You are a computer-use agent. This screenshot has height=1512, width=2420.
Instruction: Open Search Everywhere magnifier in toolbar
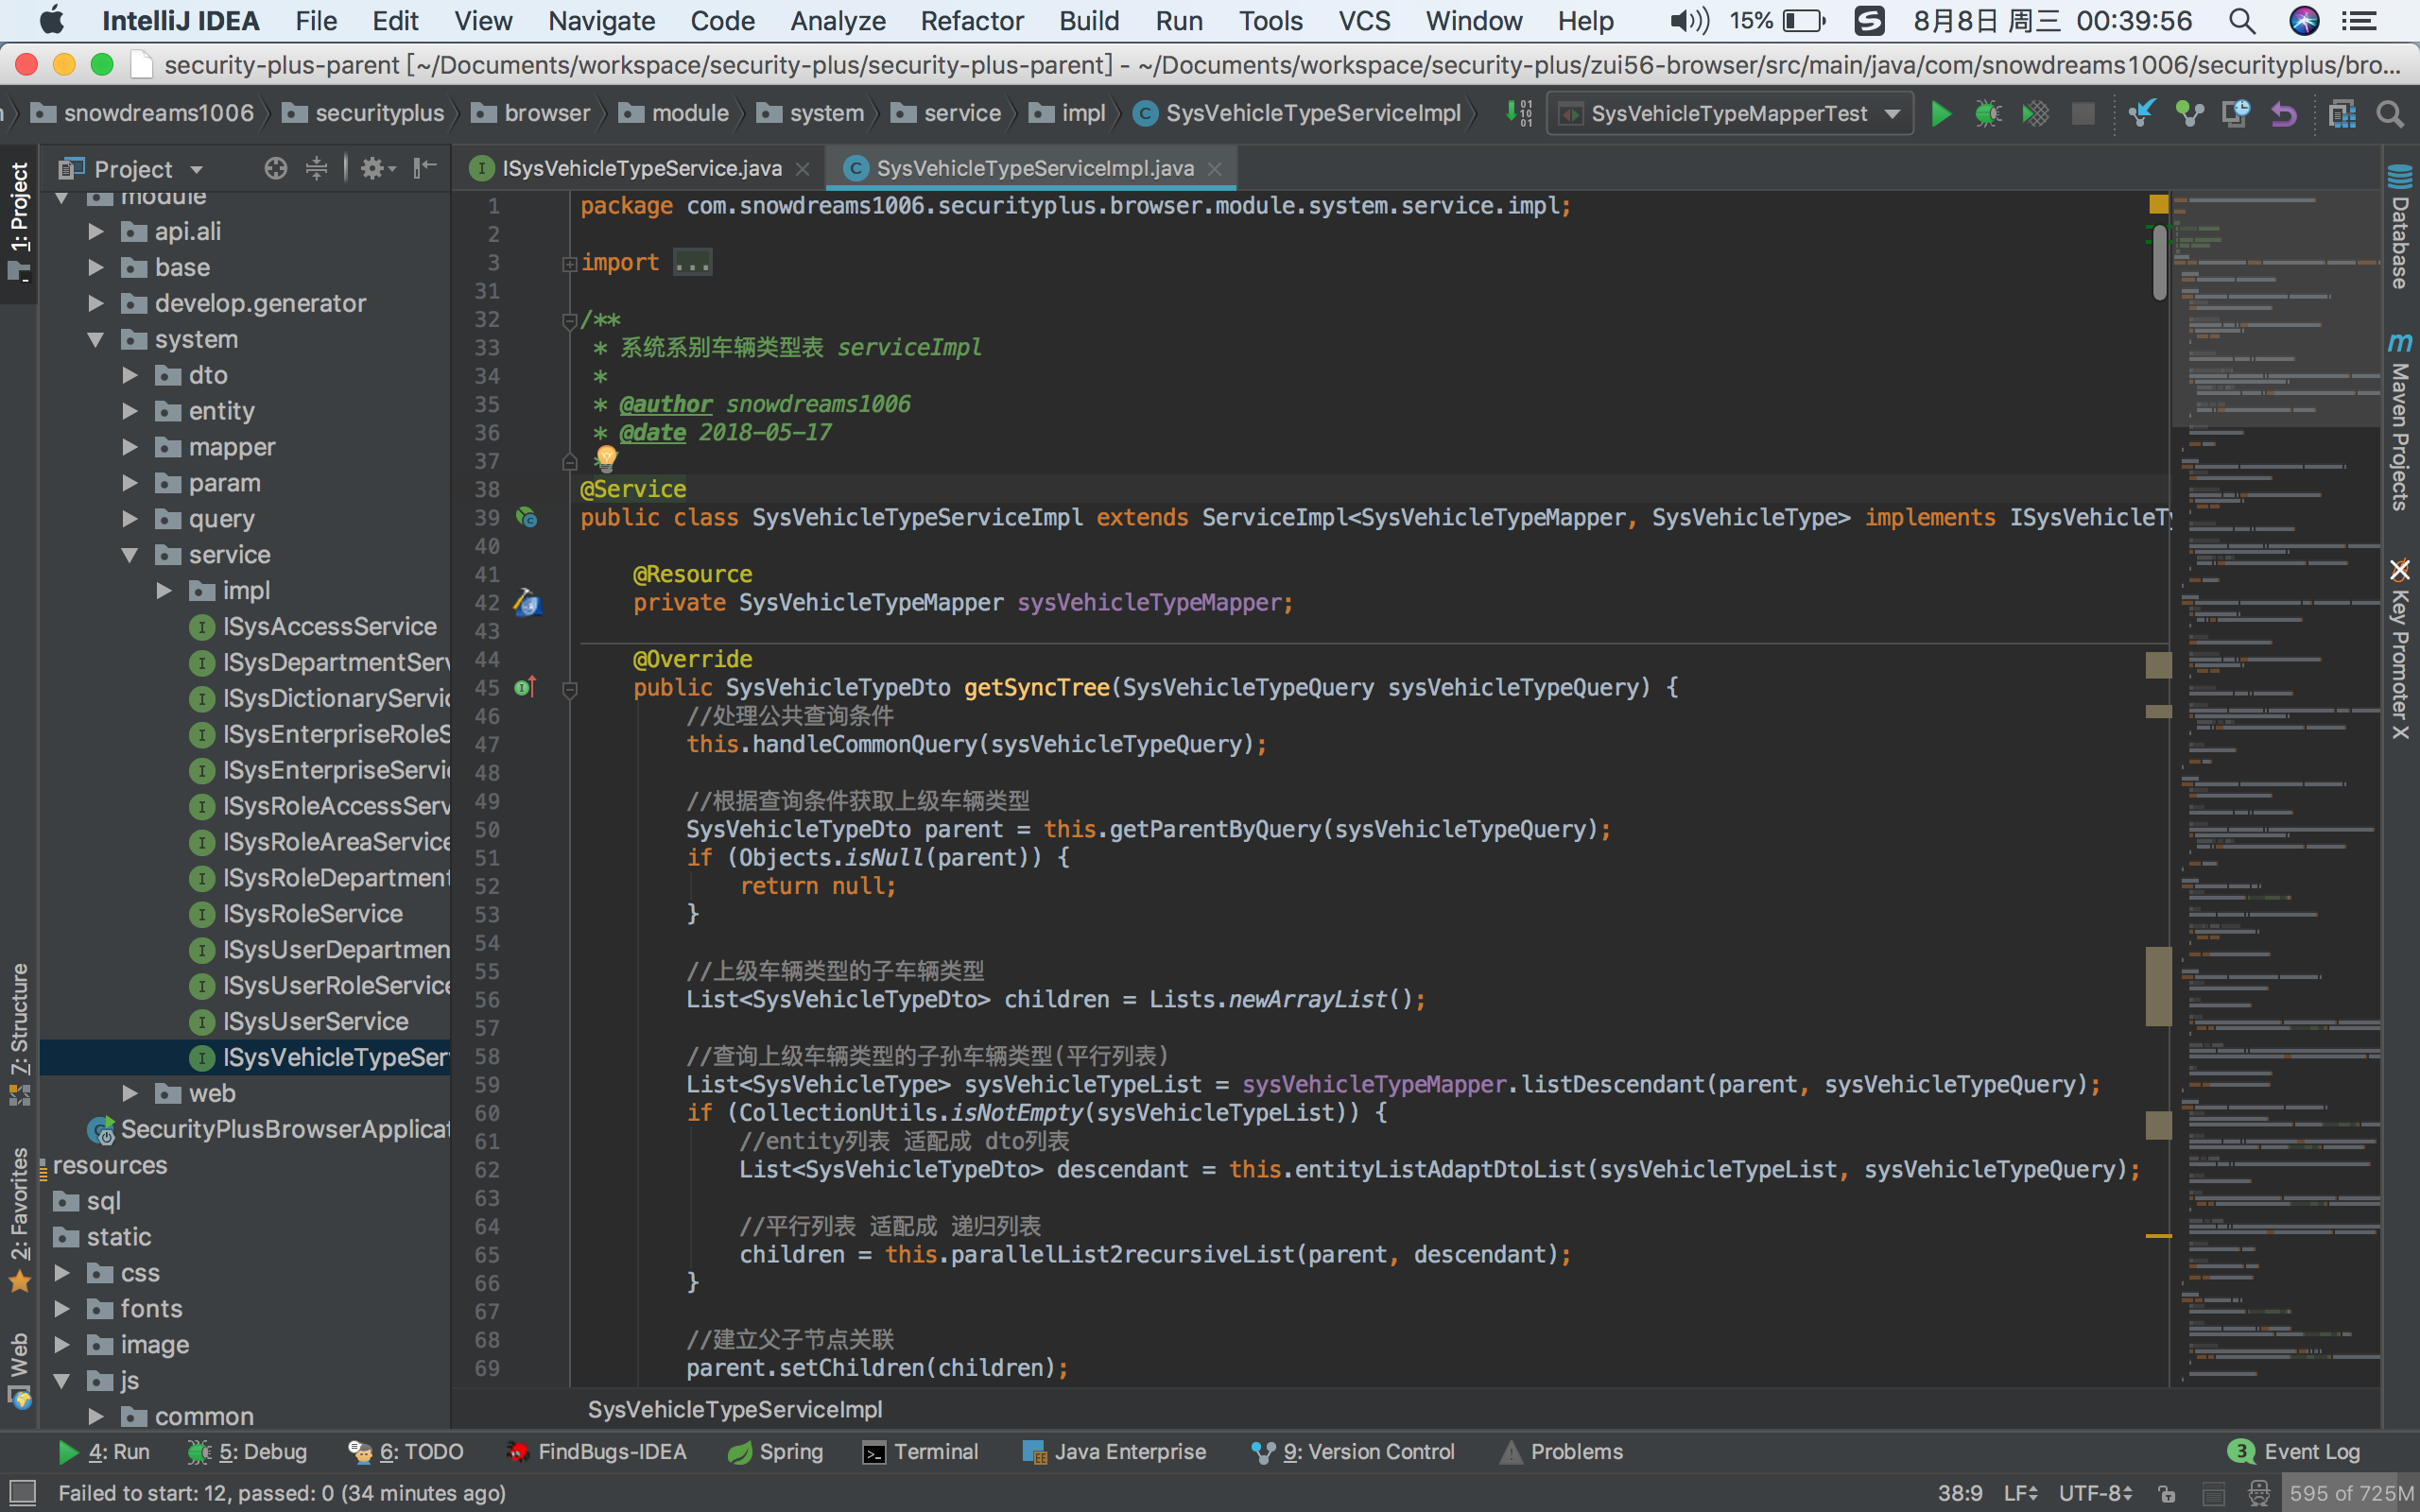tap(2390, 114)
